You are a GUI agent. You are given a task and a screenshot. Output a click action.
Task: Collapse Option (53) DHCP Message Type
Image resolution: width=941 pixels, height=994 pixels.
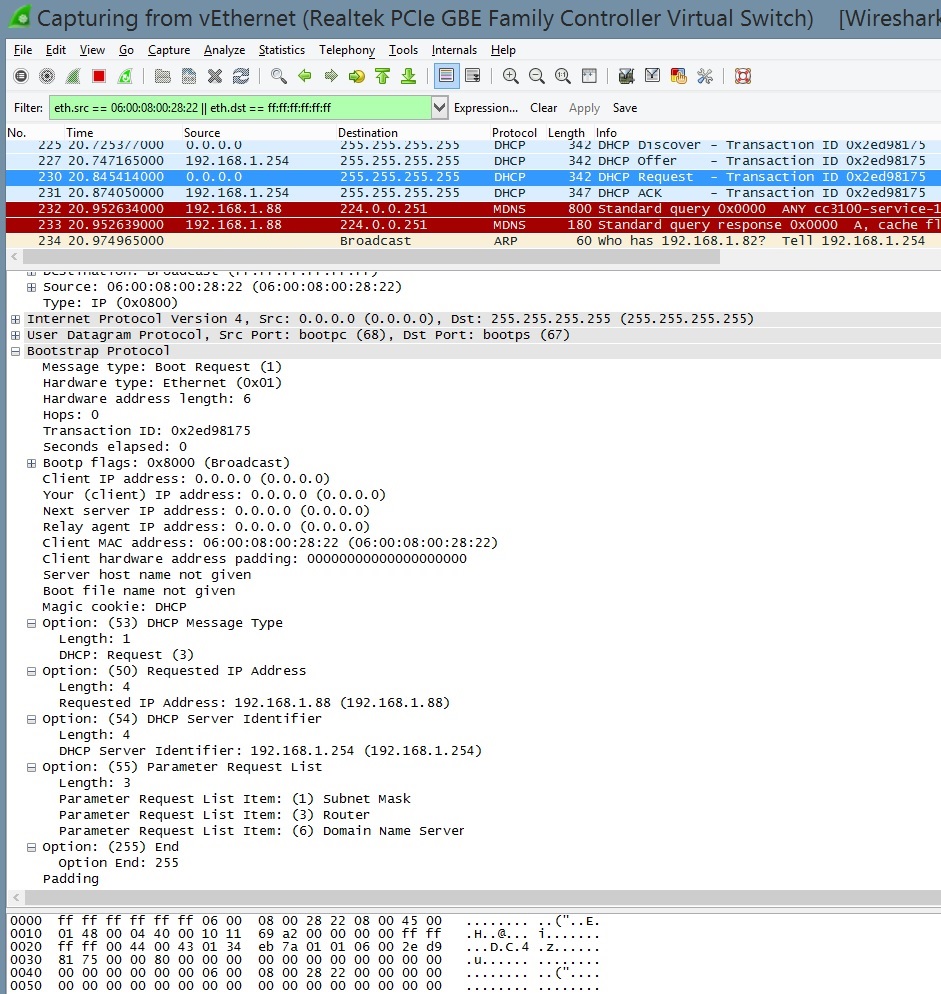coord(31,623)
